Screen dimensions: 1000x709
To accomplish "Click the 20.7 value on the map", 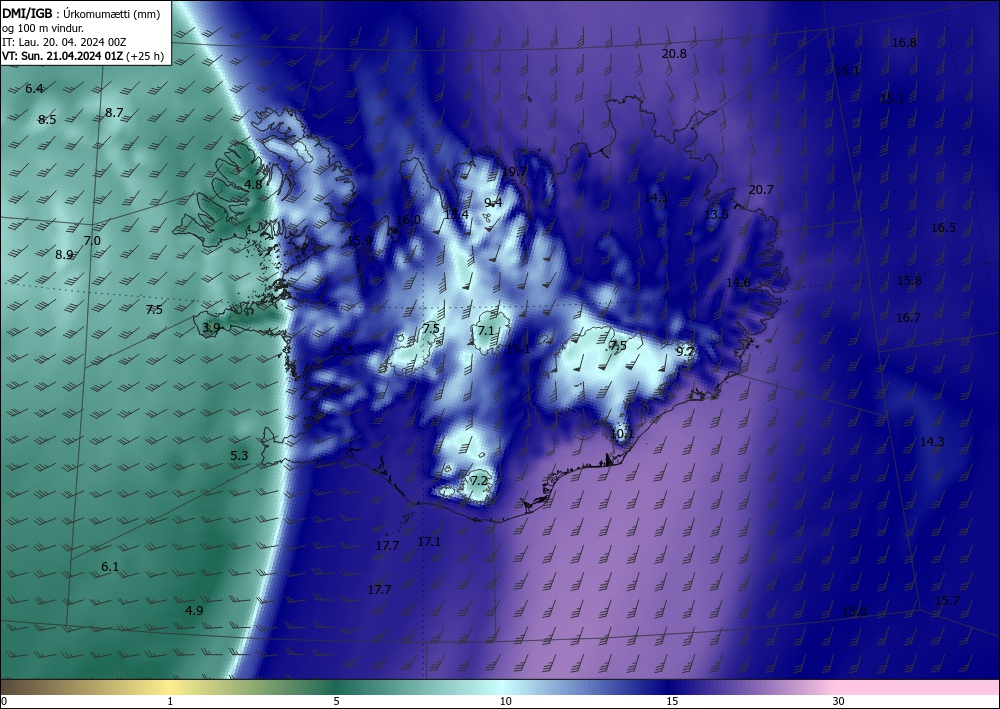I will tap(761, 189).
